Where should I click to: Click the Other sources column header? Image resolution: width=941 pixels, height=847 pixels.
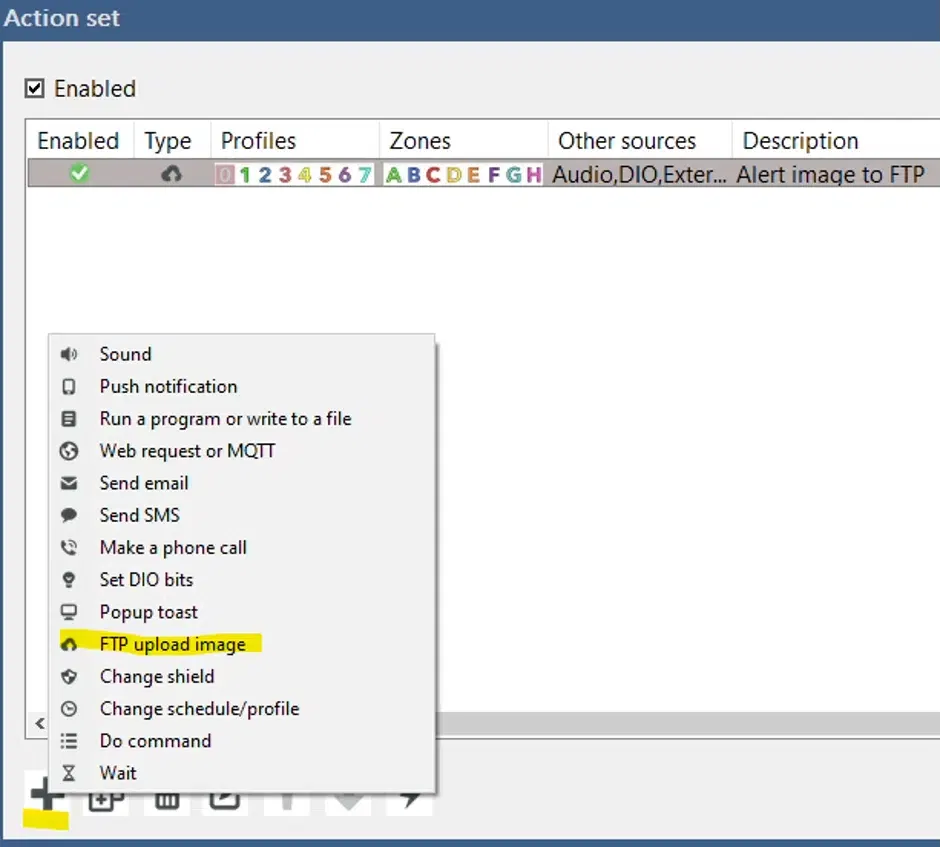(x=627, y=141)
